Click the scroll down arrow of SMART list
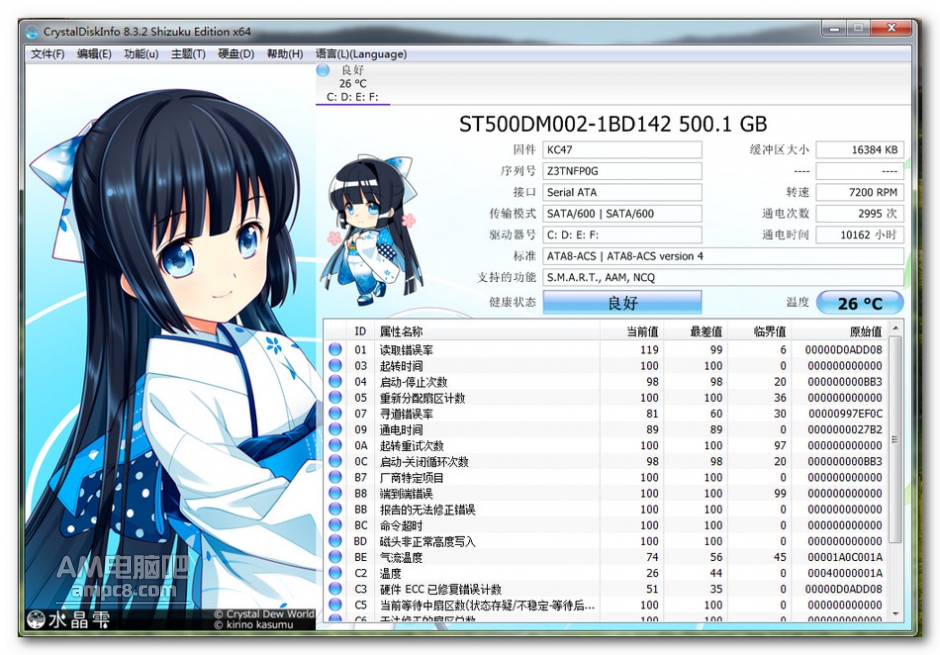The image size is (940, 655). (896, 614)
